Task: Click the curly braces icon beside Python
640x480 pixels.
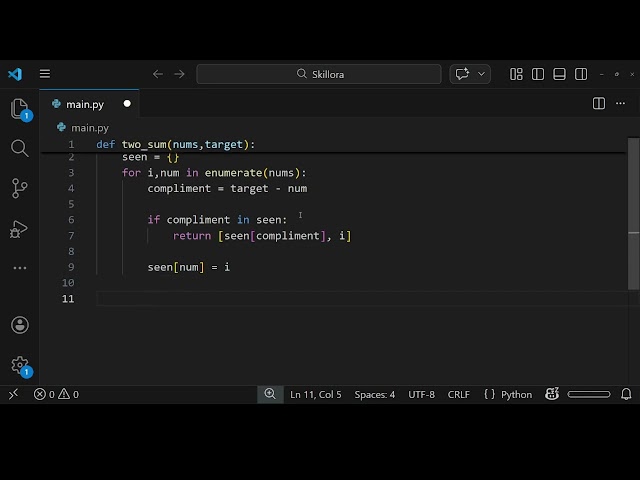Action: pyautogui.click(x=489, y=394)
